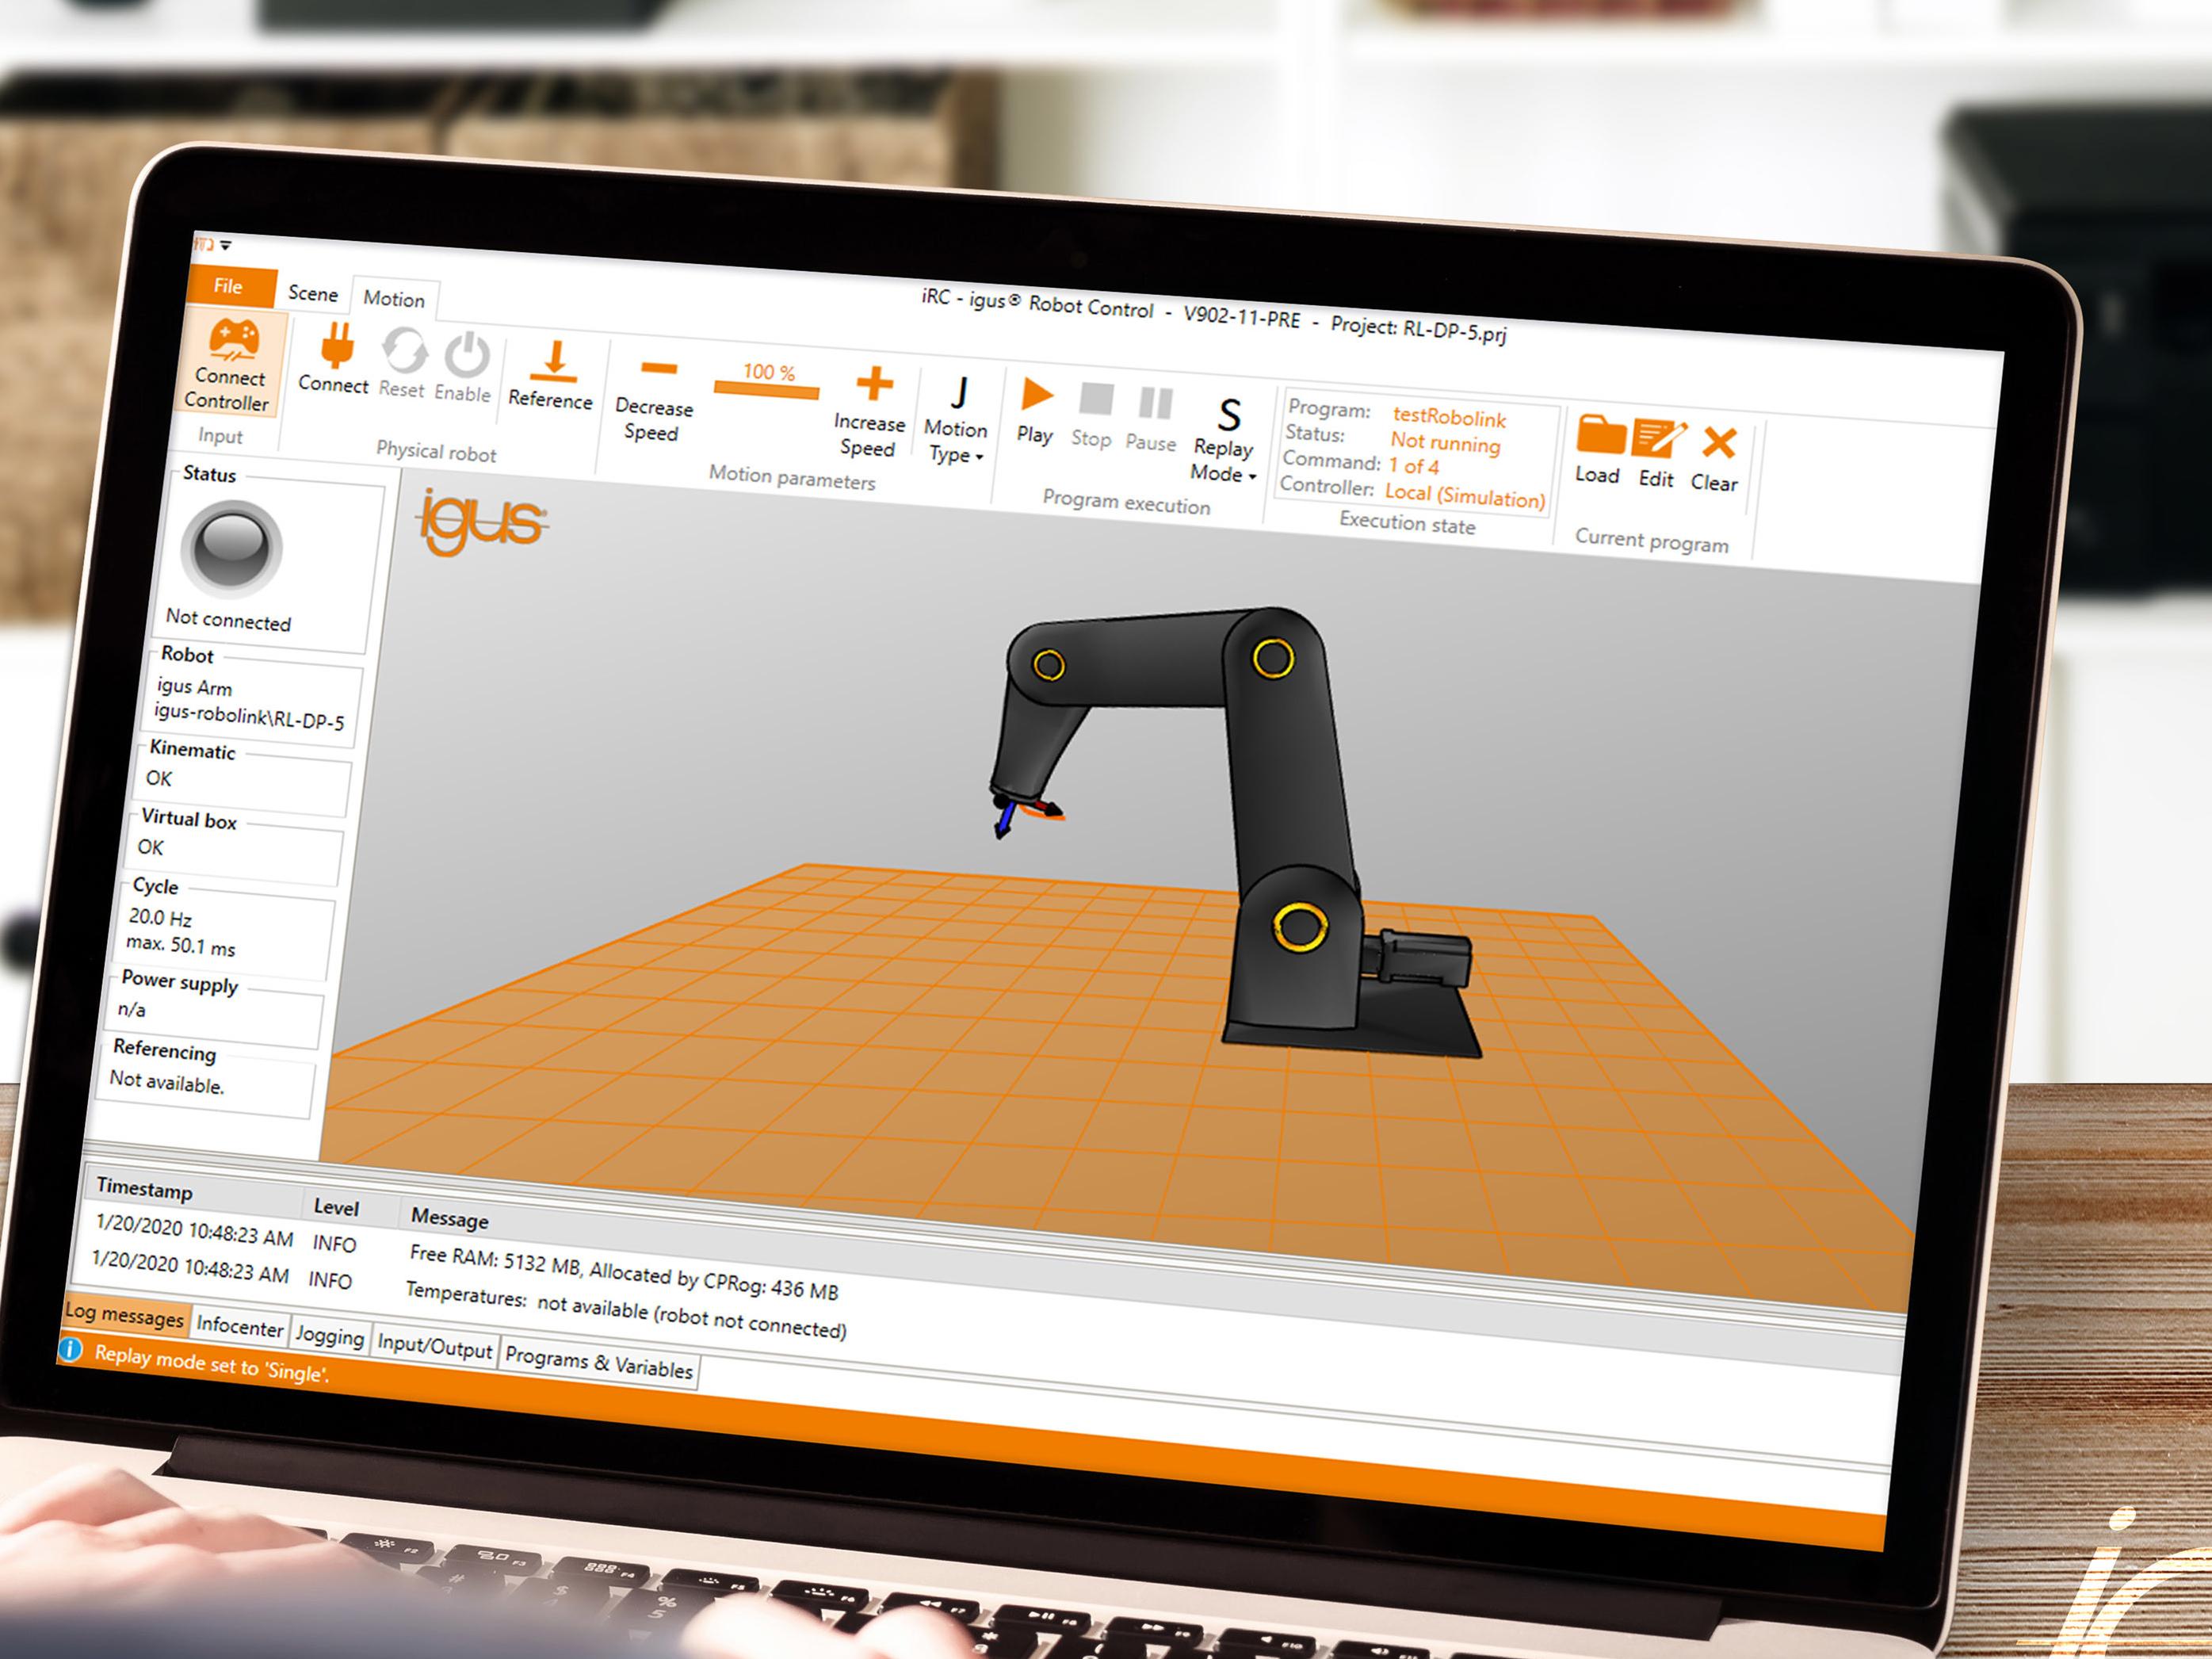Click the Kinematic 'OK' value

click(x=159, y=778)
